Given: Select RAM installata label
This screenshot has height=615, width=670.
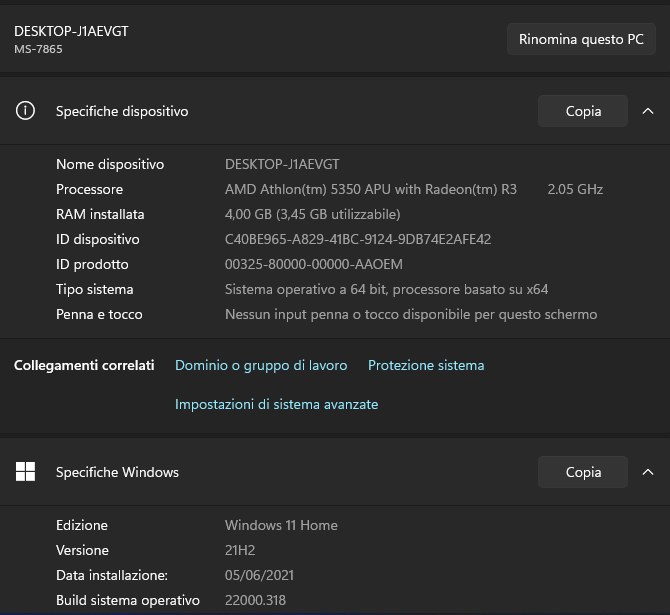Looking at the screenshot, I should pos(100,214).
